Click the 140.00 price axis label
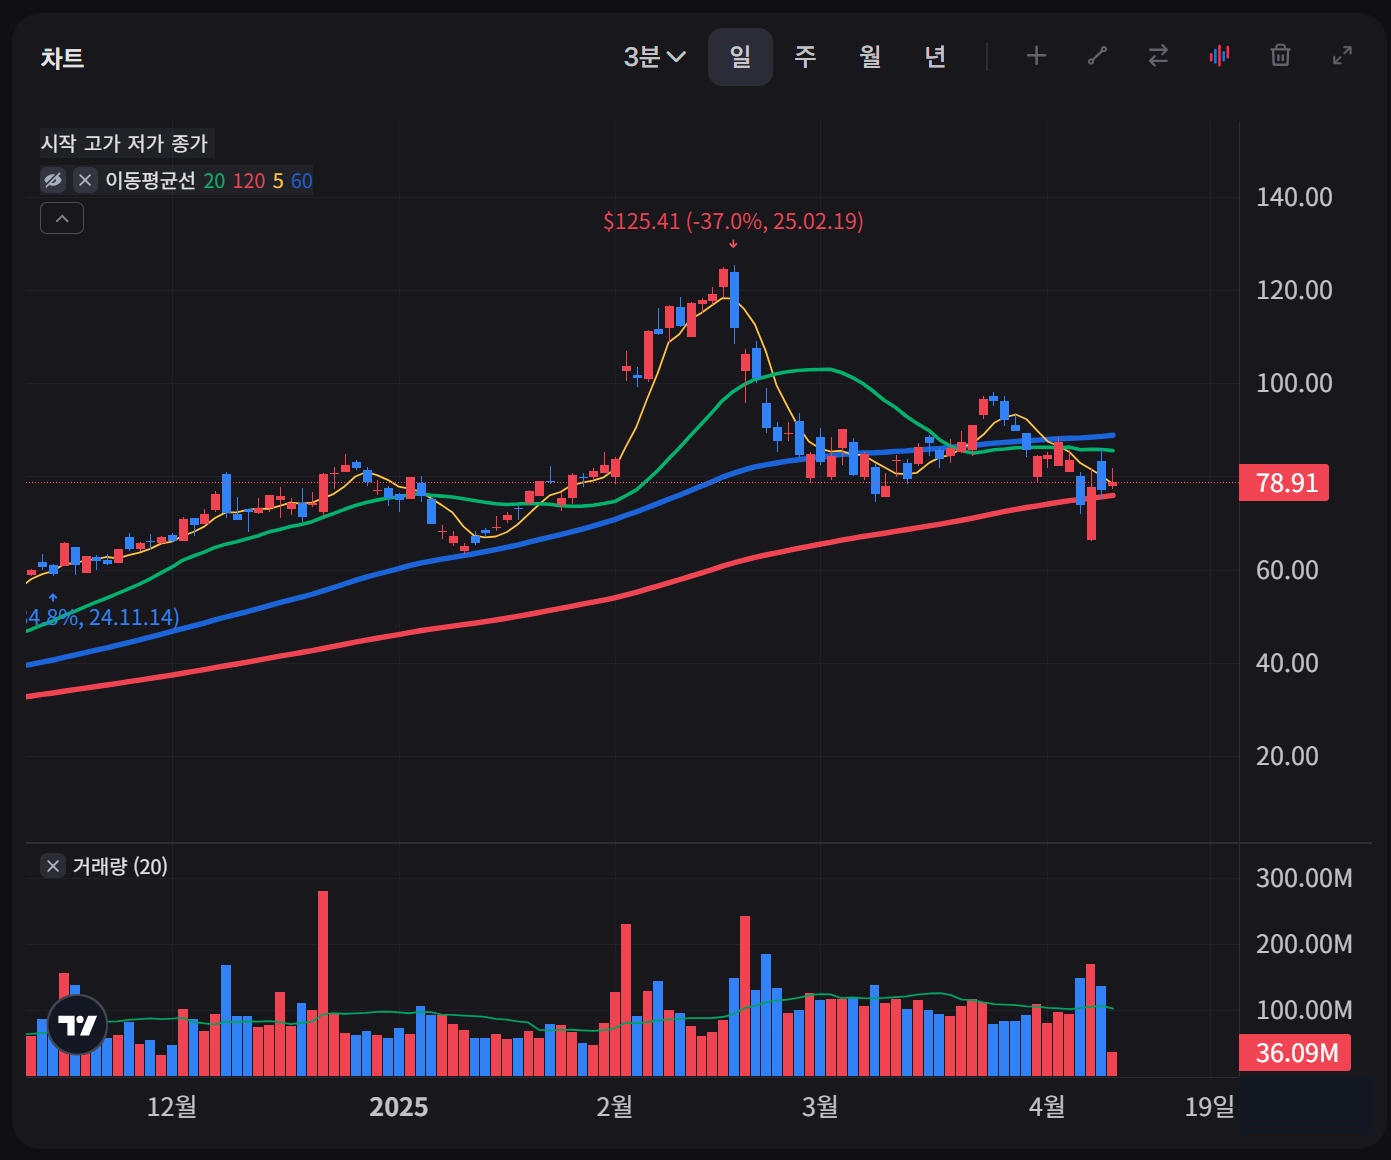1391x1160 pixels. pos(1294,197)
